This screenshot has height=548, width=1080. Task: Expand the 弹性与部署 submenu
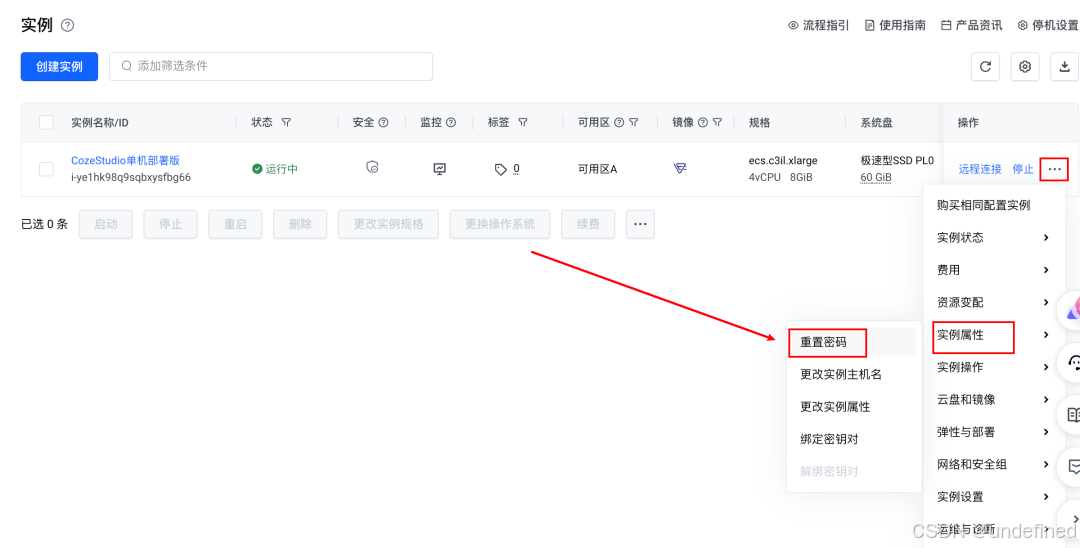coord(992,432)
